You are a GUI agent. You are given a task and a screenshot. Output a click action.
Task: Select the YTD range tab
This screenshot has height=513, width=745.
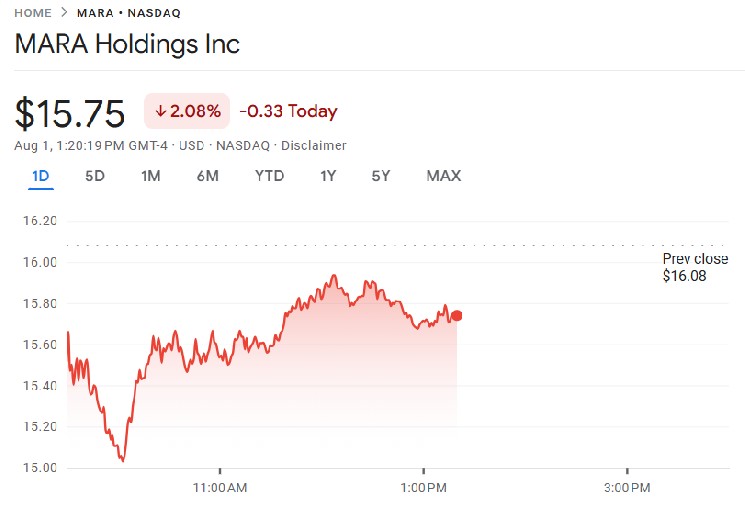pyautogui.click(x=269, y=176)
